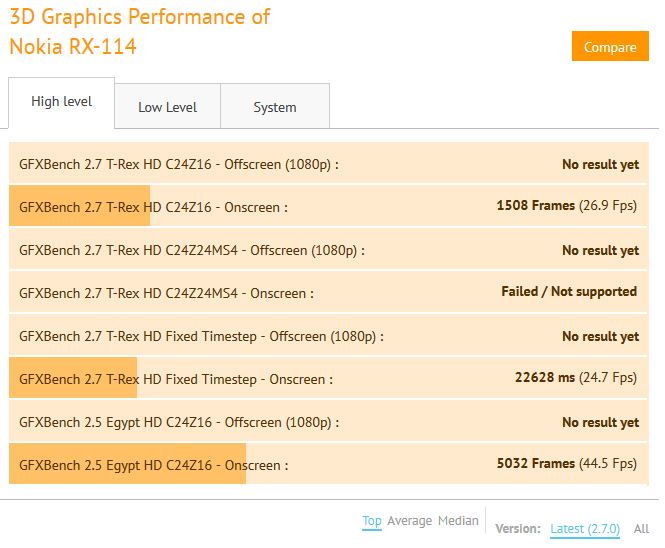
Task: Choose All versions
Action: point(641,529)
